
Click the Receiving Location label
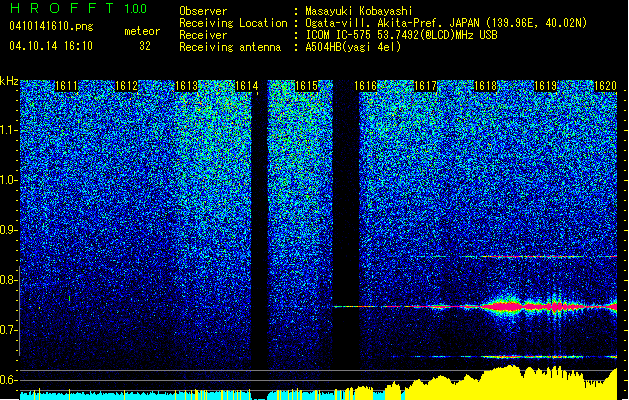[233, 23]
